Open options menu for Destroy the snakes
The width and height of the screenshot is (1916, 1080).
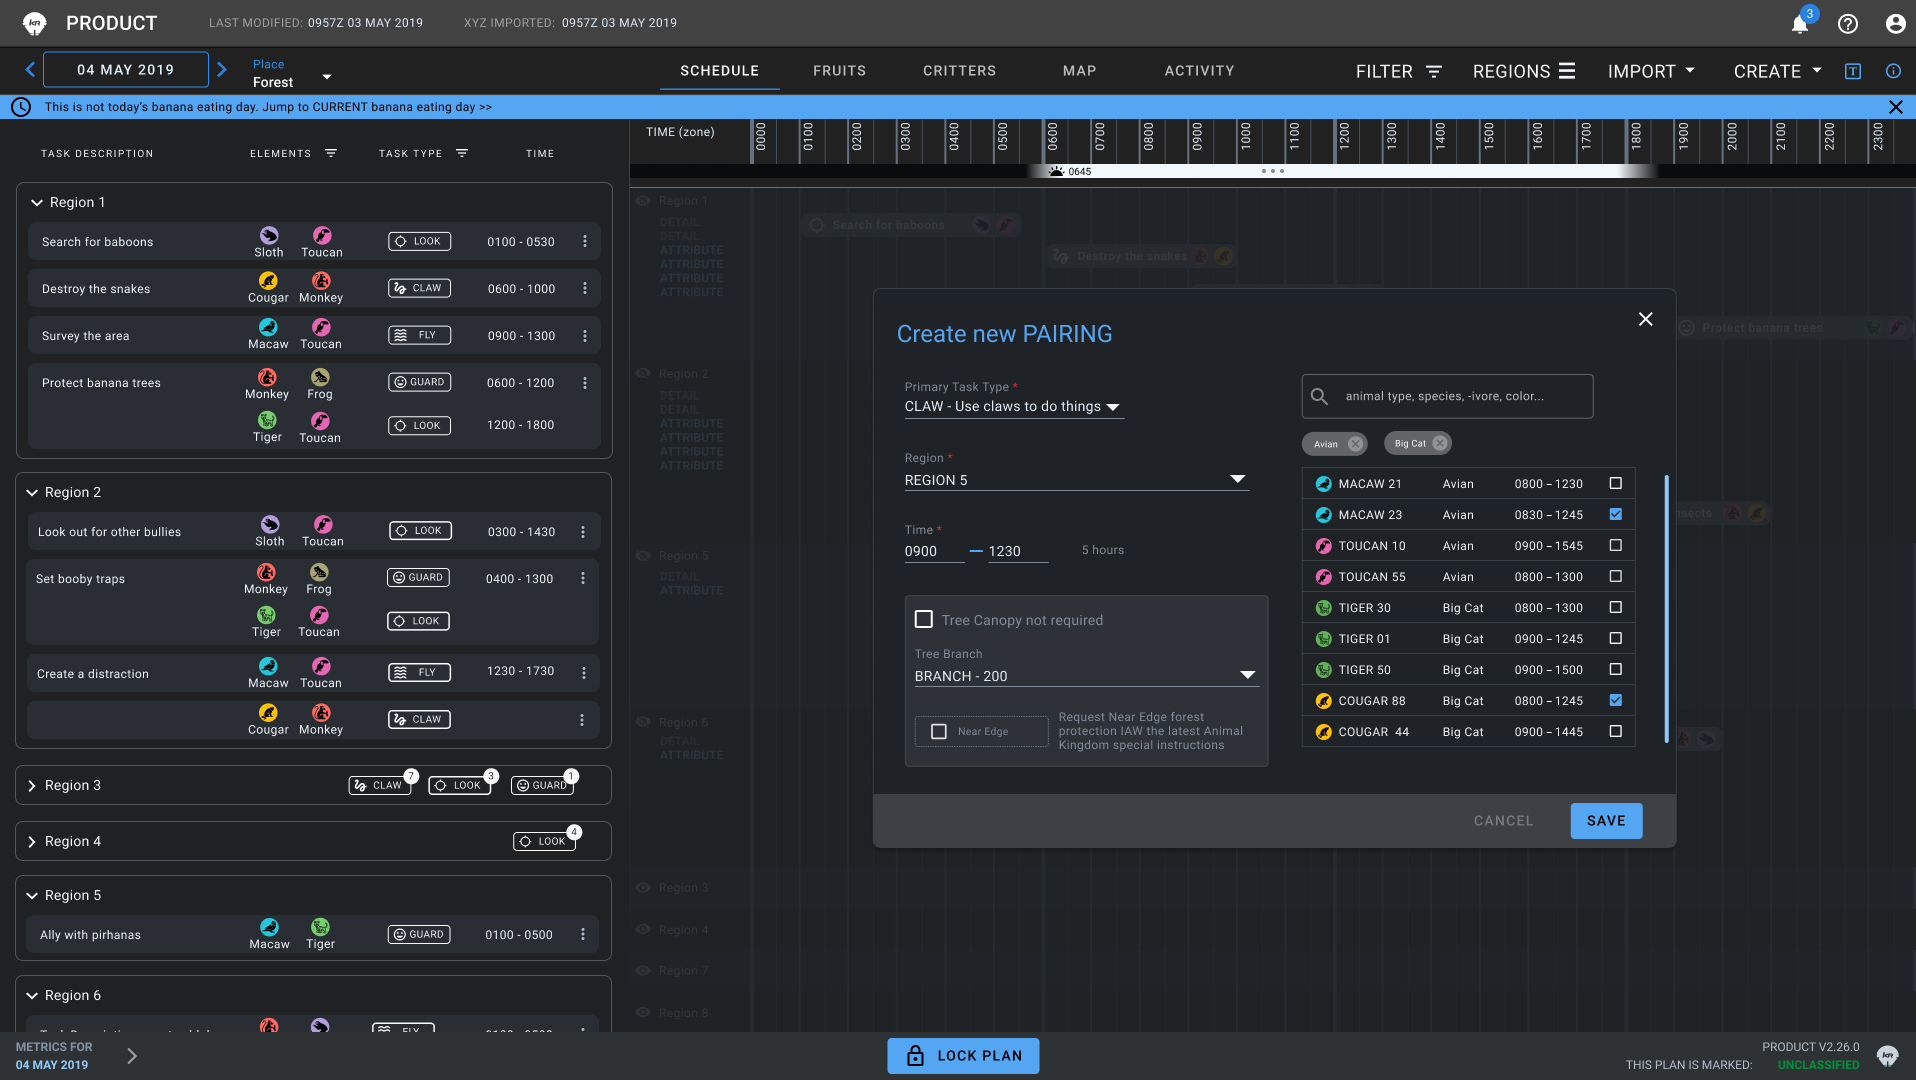click(x=585, y=288)
